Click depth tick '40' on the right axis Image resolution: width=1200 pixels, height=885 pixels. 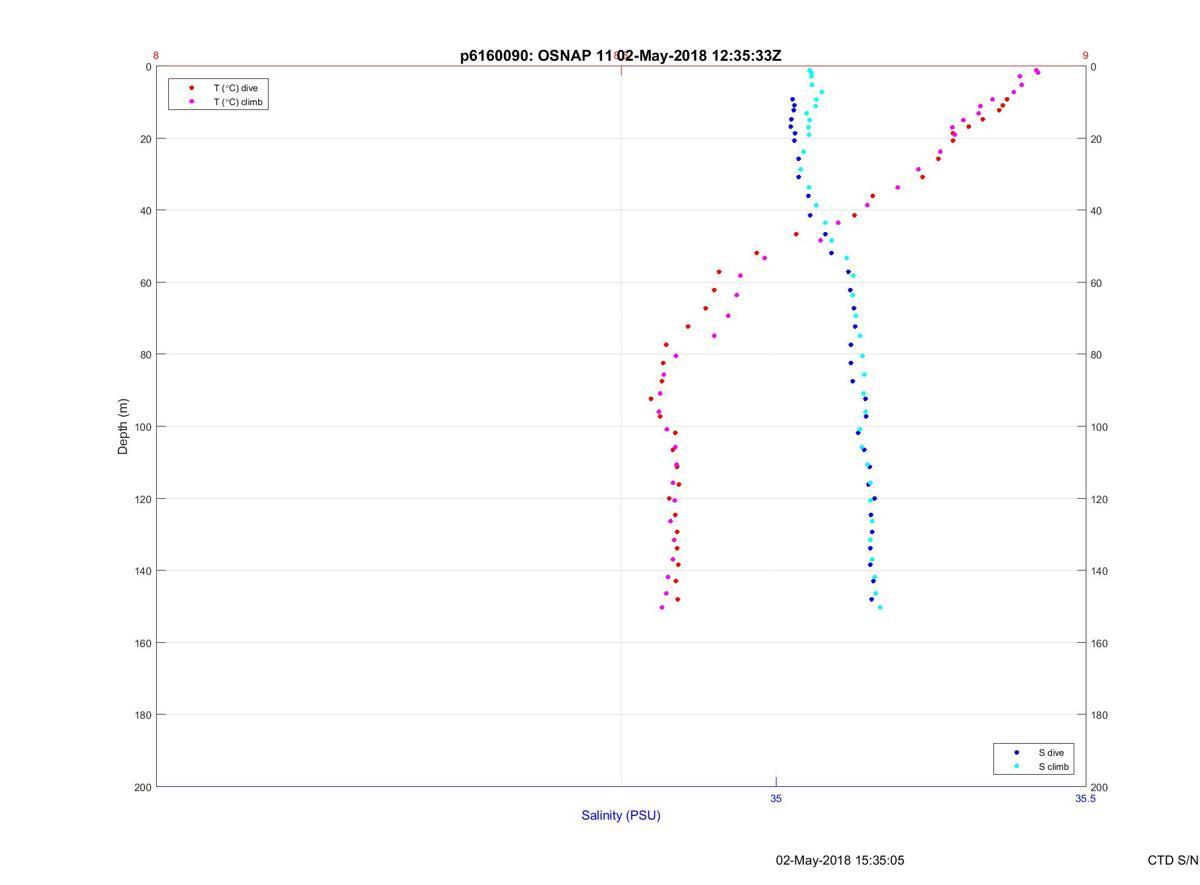click(x=1096, y=211)
